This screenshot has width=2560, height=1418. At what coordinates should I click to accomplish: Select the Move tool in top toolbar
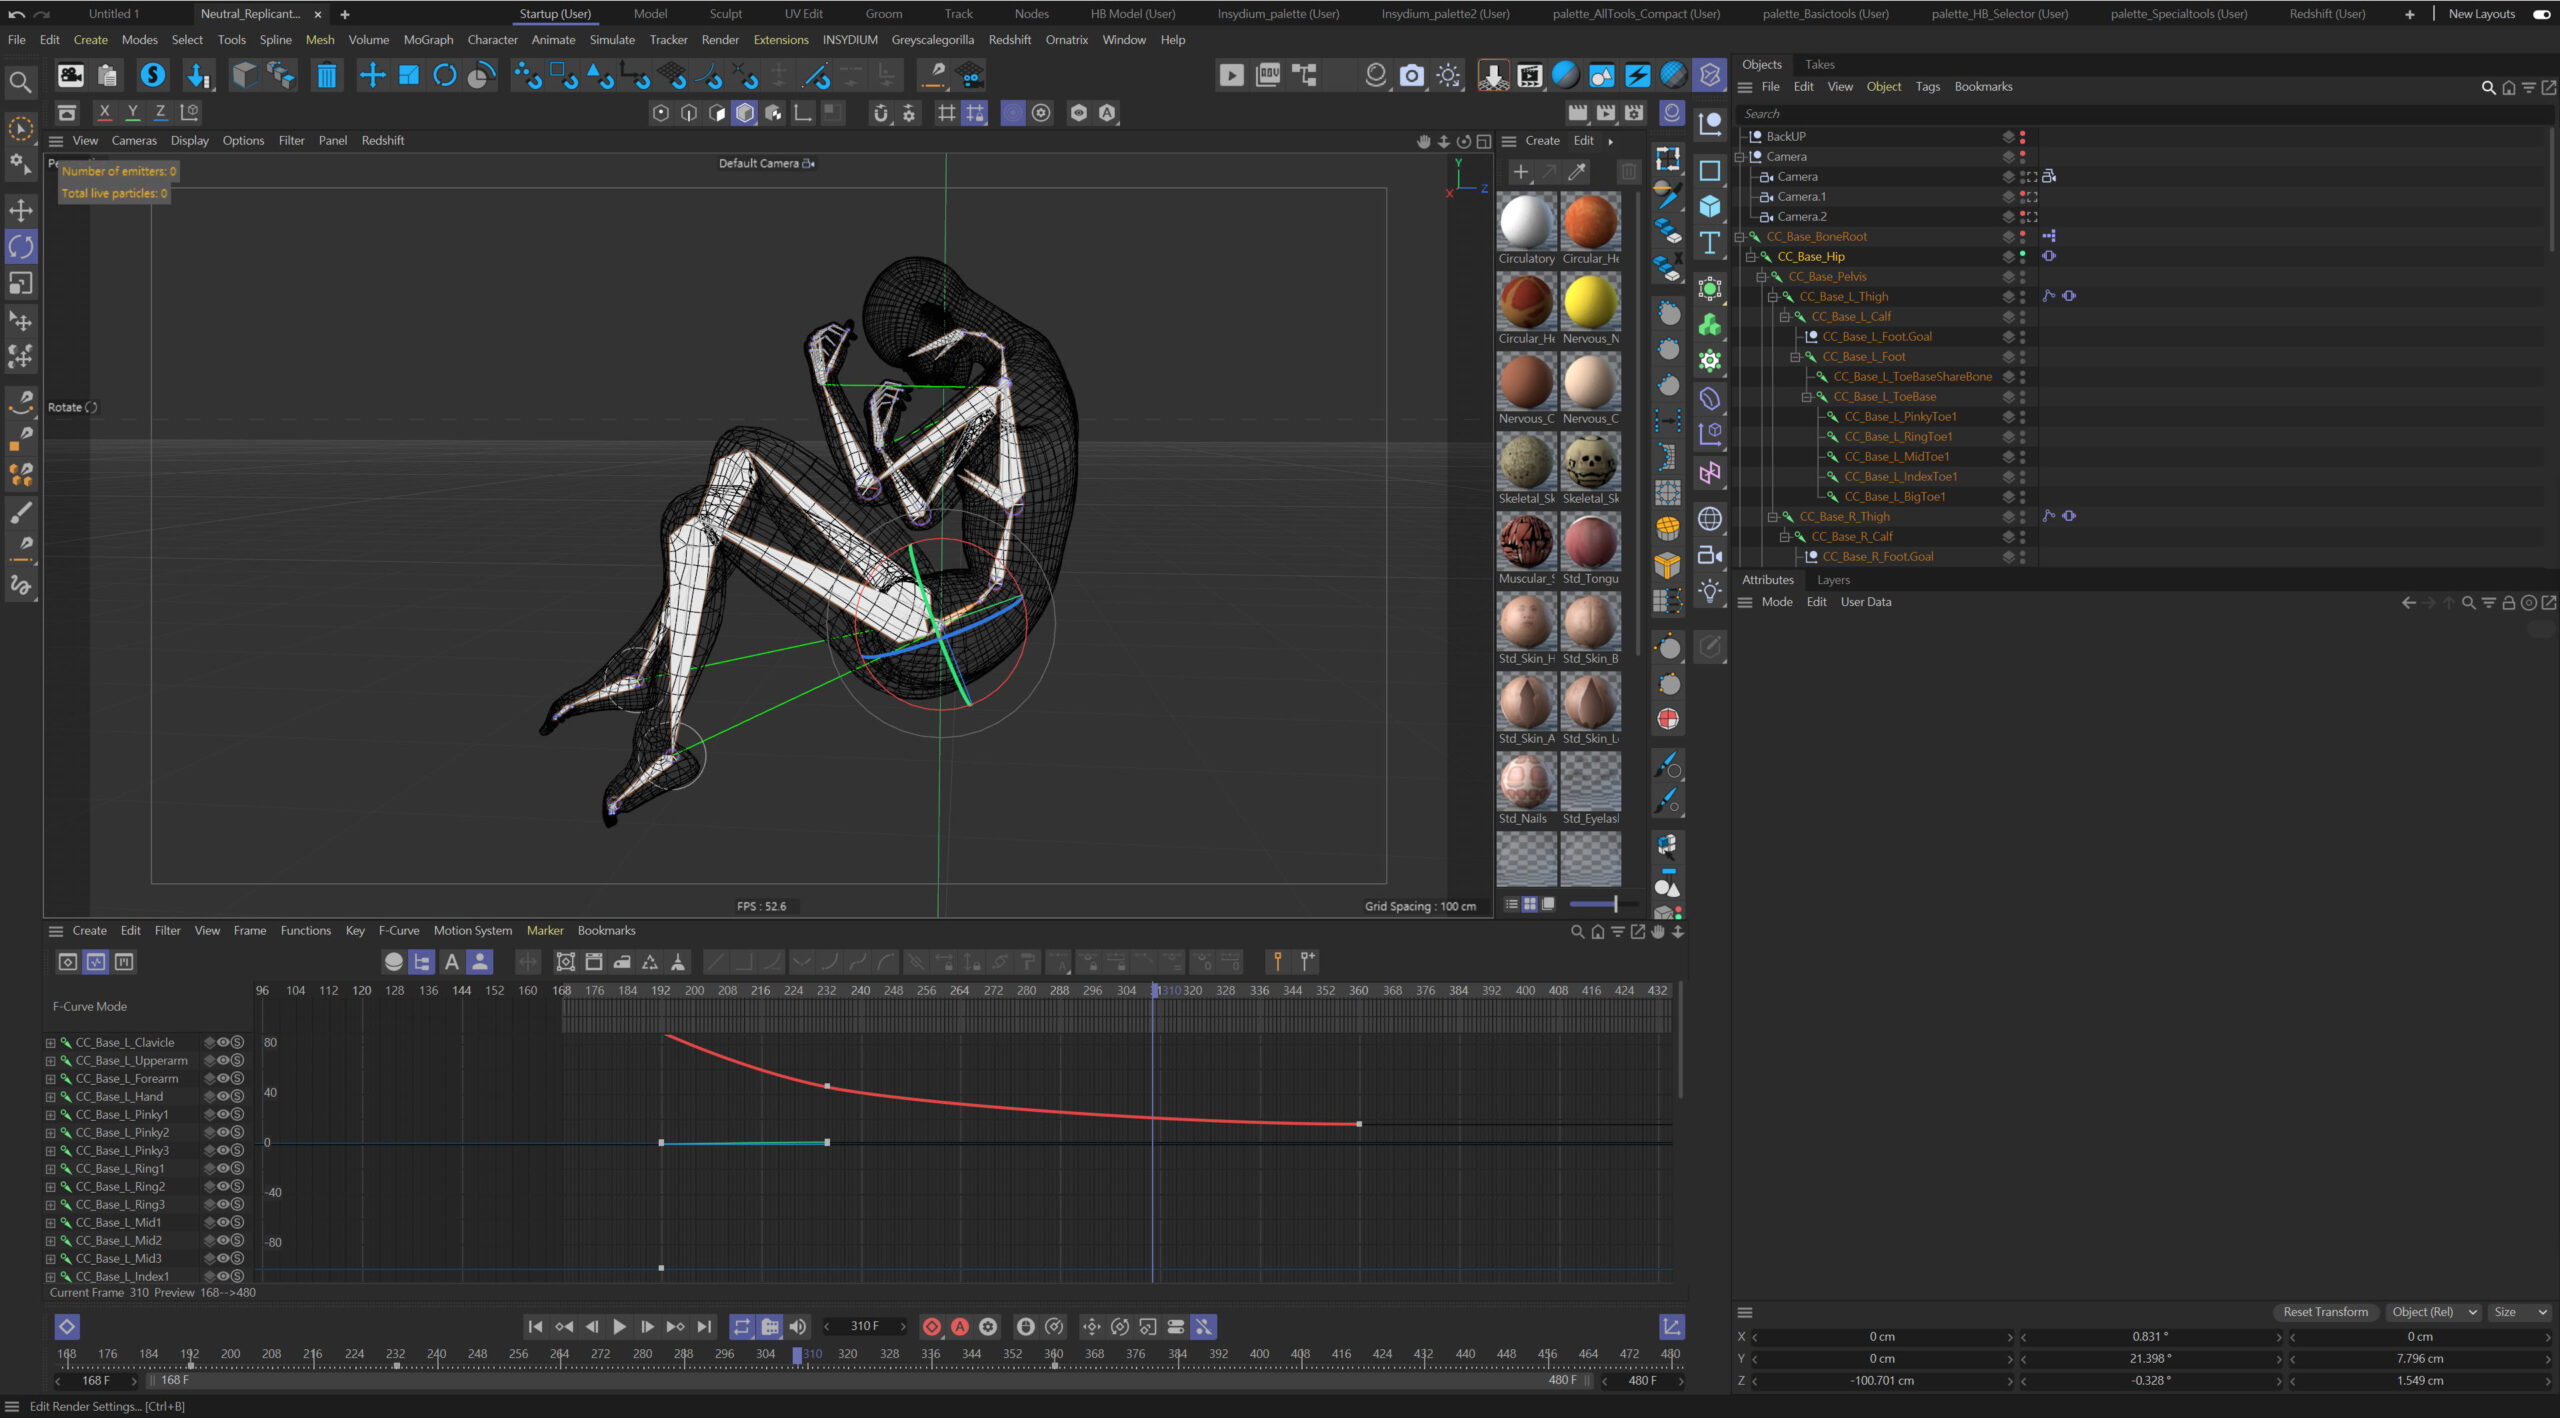pyautogui.click(x=372, y=75)
